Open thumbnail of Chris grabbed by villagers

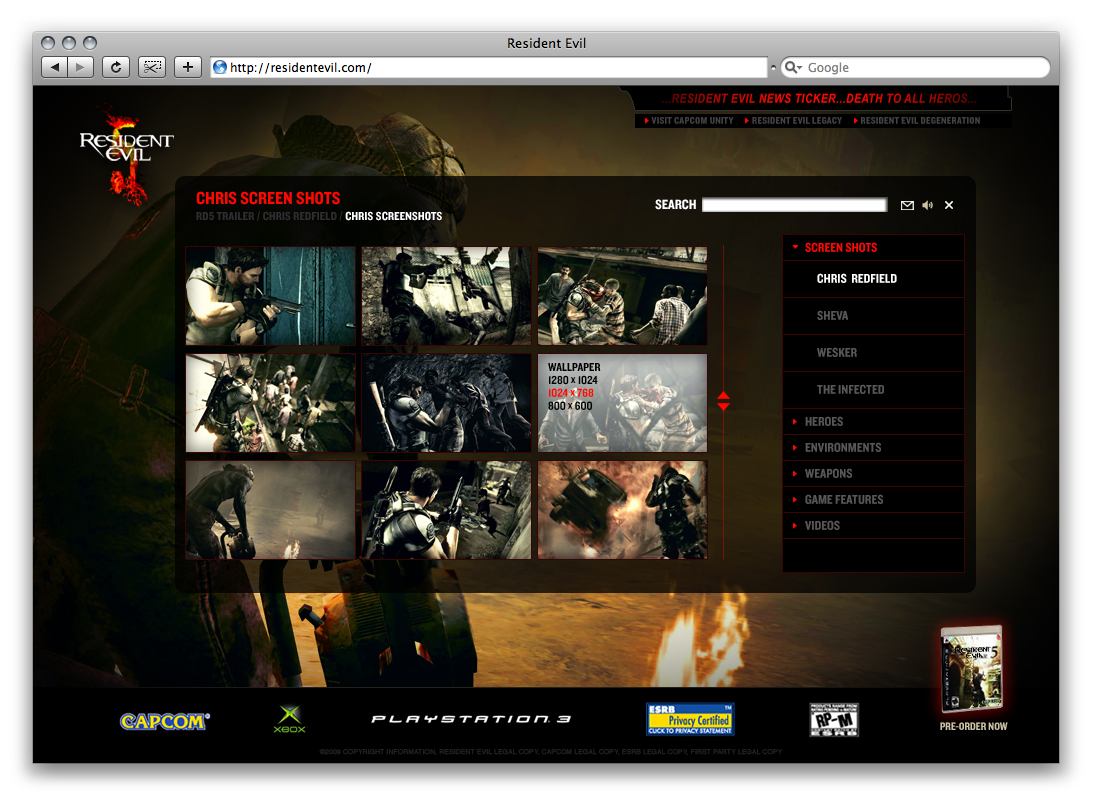pyautogui.click(x=622, y=295)
